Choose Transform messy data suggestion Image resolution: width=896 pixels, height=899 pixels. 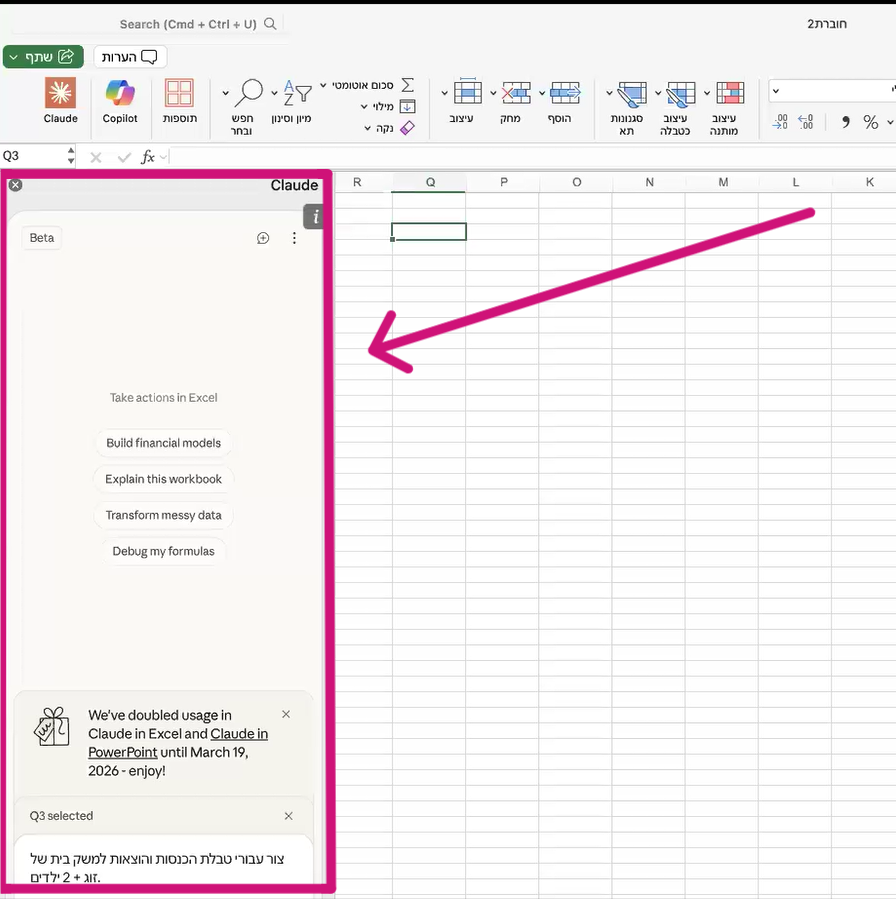click(163, 515)
